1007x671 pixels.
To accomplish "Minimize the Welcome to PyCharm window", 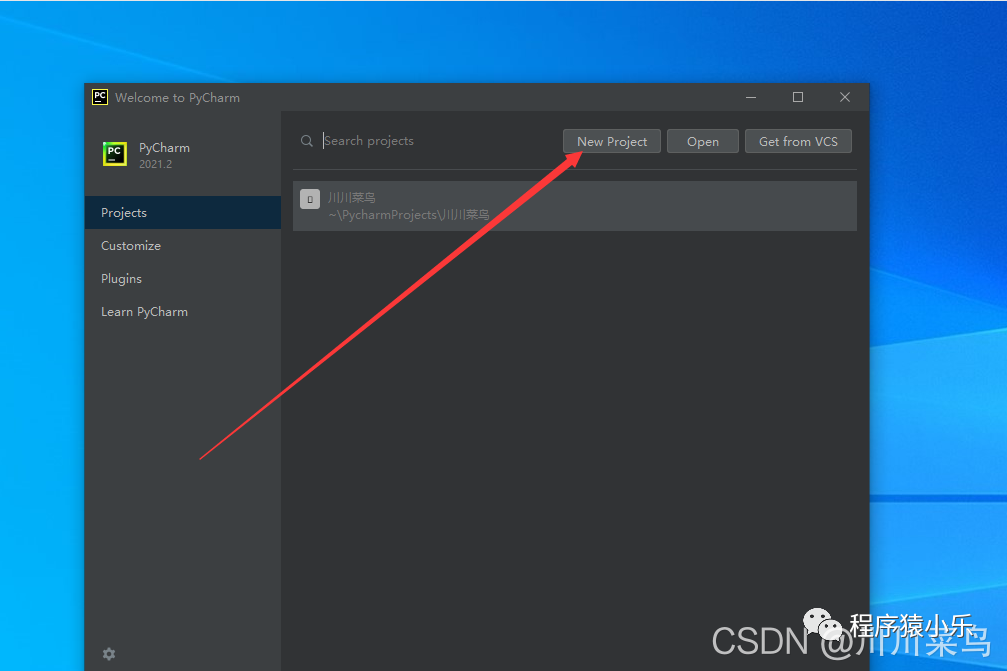I will click(x=751, y=97).
